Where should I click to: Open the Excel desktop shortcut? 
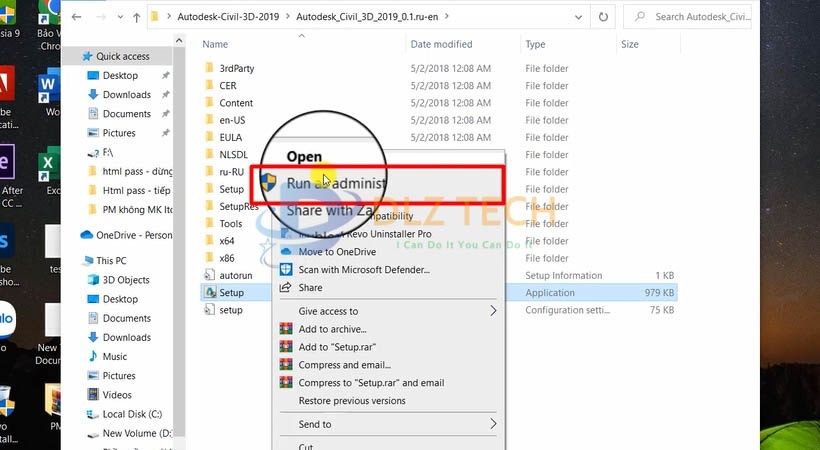[x=49, y=171]
